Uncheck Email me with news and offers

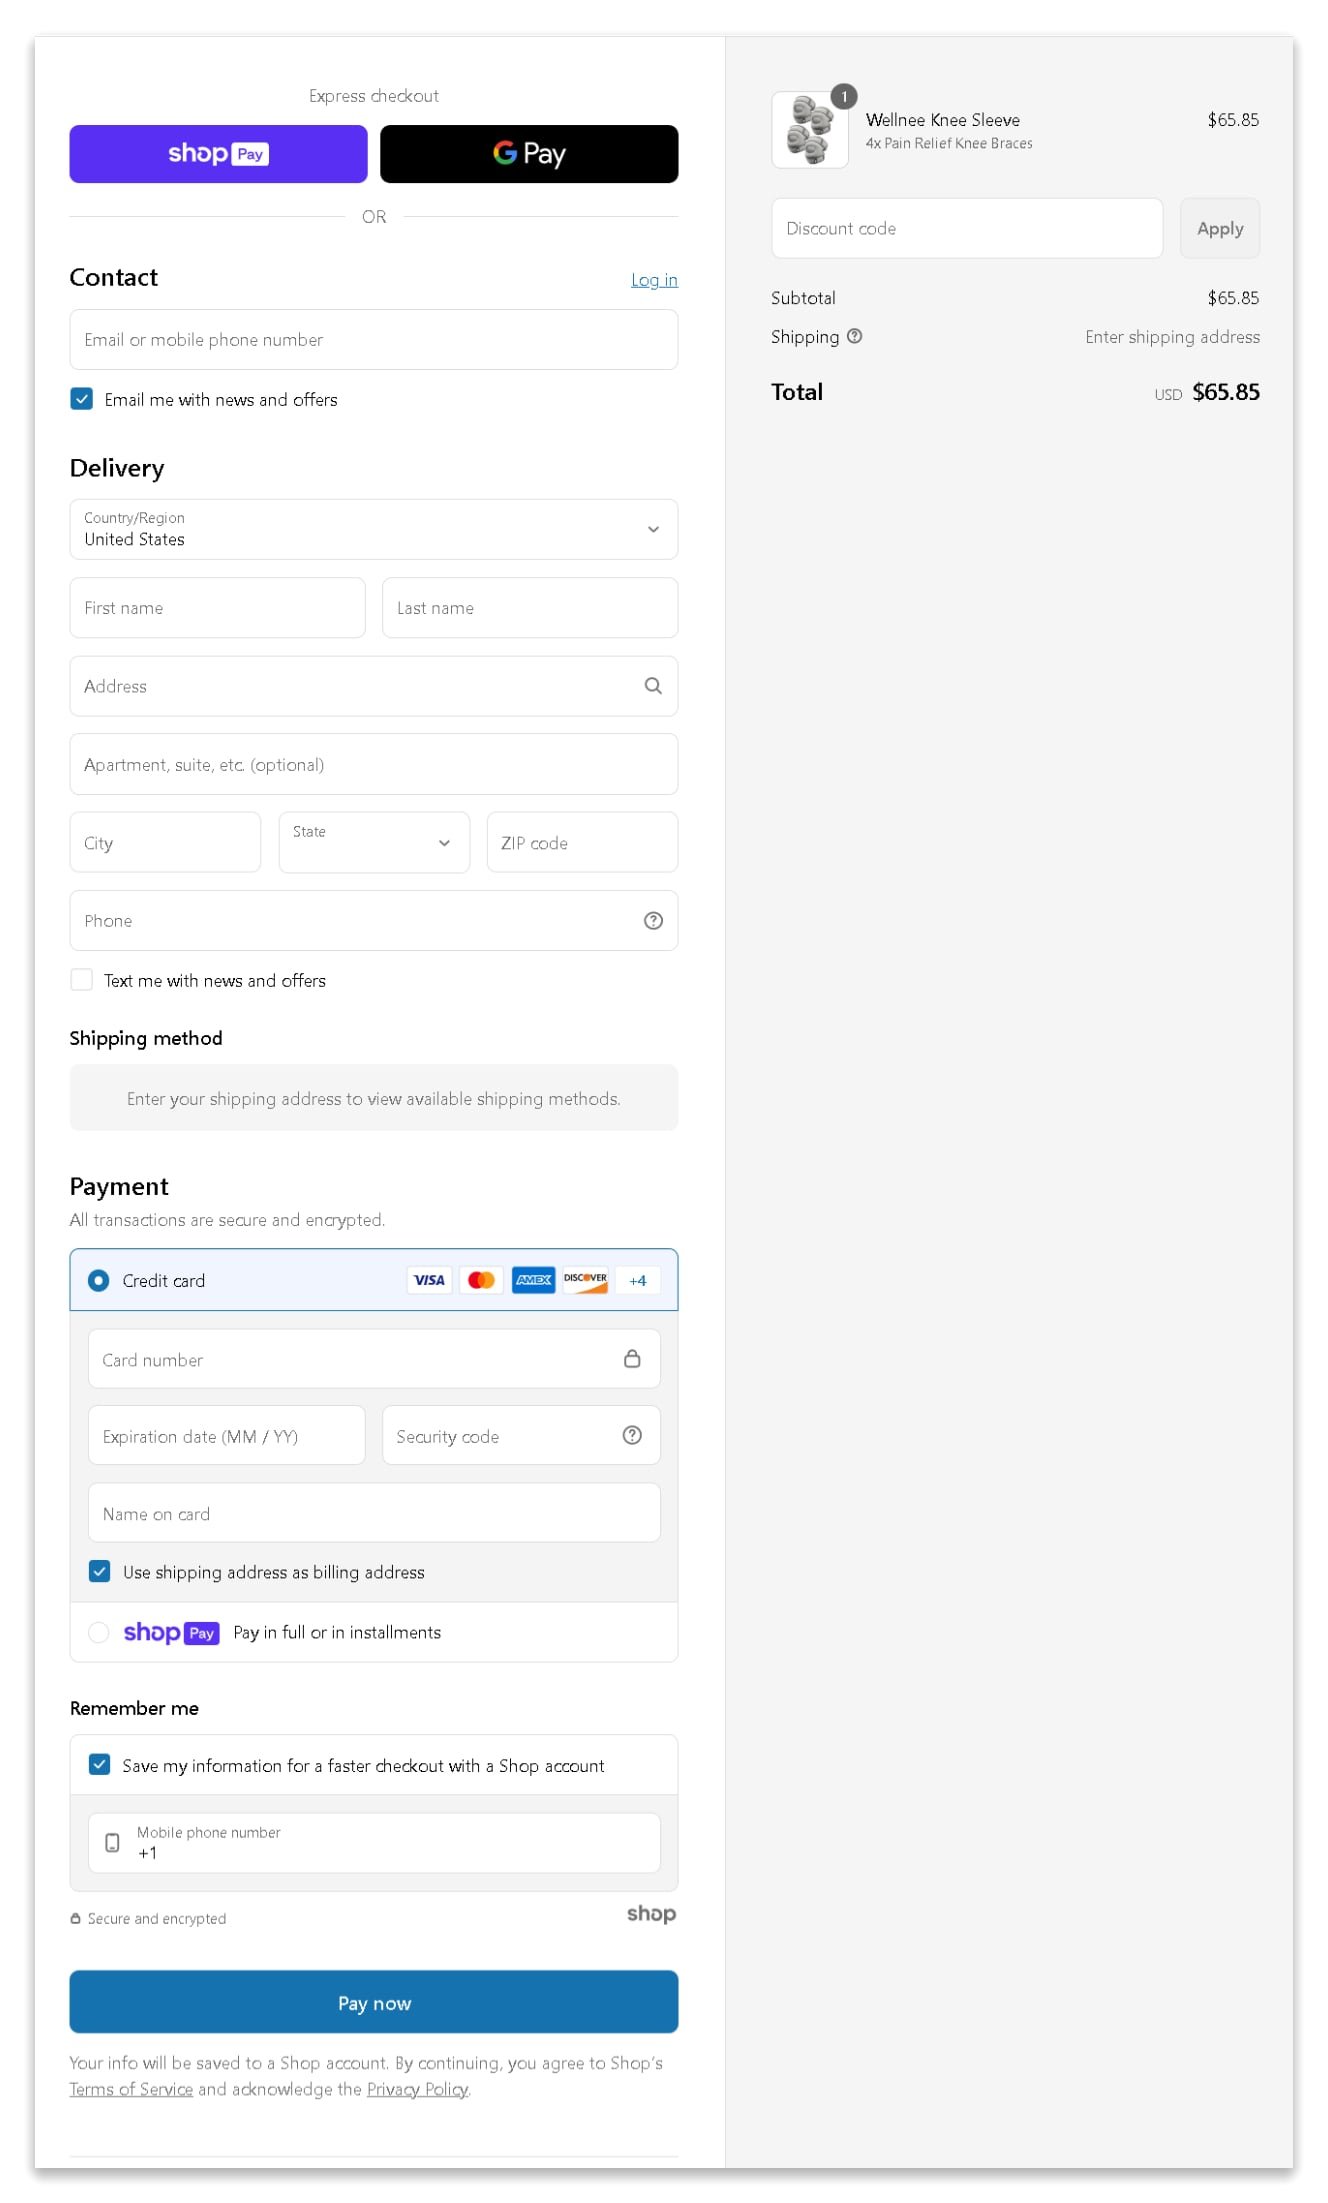[82, 399]
